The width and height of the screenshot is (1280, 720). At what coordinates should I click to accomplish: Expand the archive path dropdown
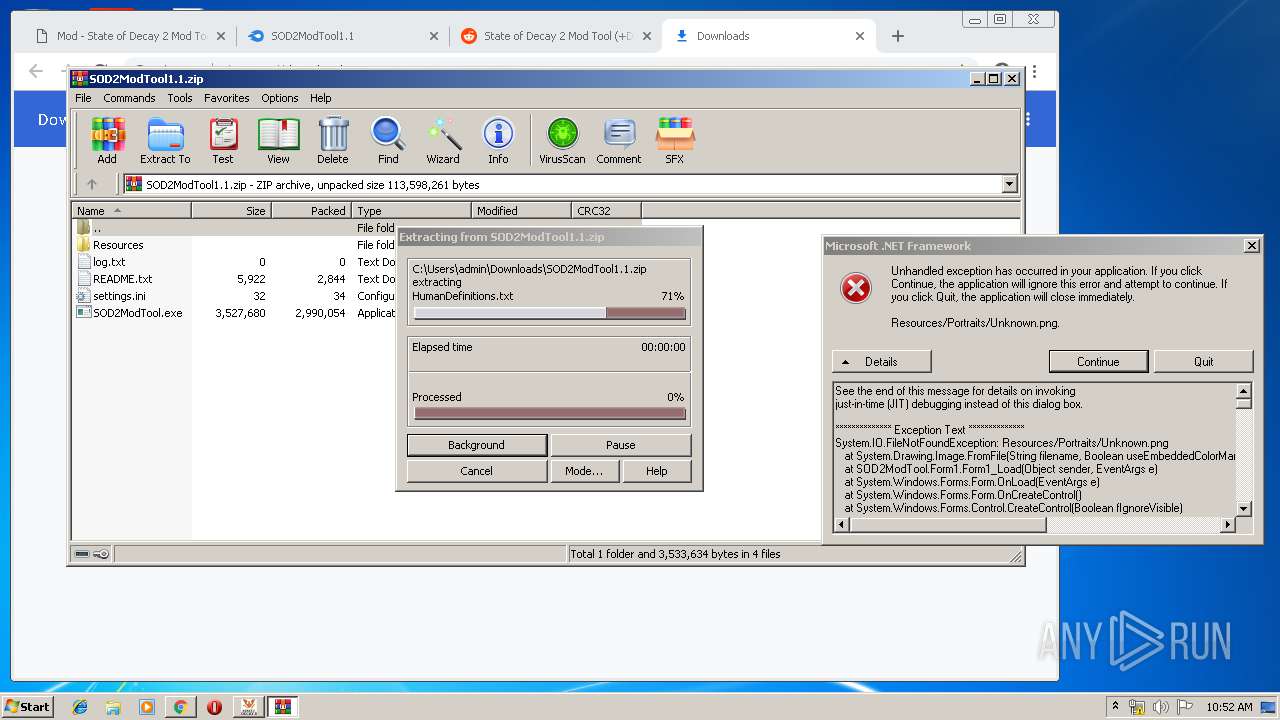click(1009, 184)
